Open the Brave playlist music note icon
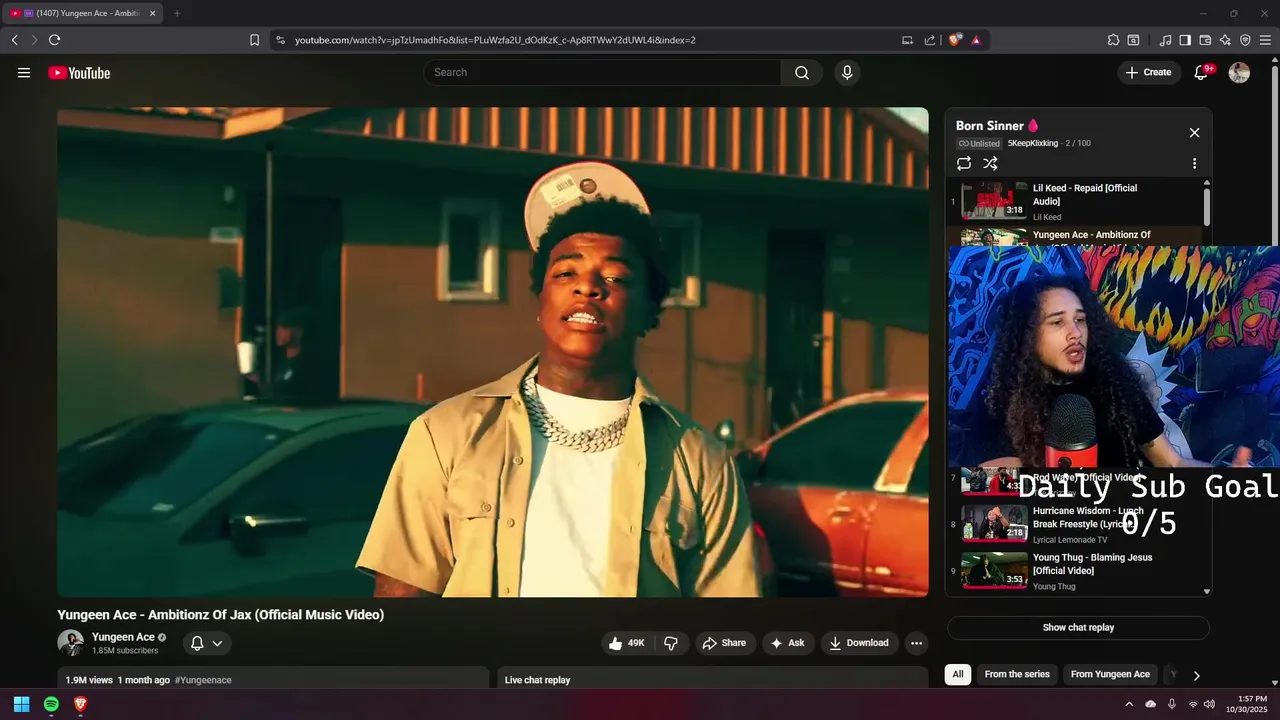Image resolution: width=1280 pixels, height=720 pixels. 1165,40
